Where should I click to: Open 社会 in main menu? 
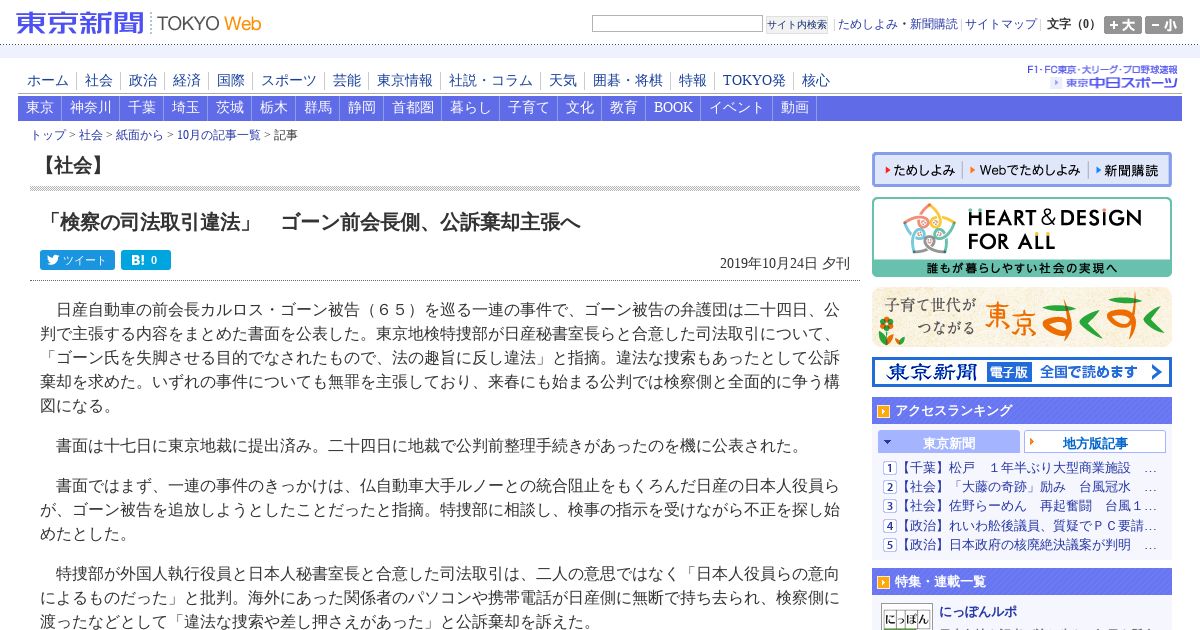pos(99,80)
